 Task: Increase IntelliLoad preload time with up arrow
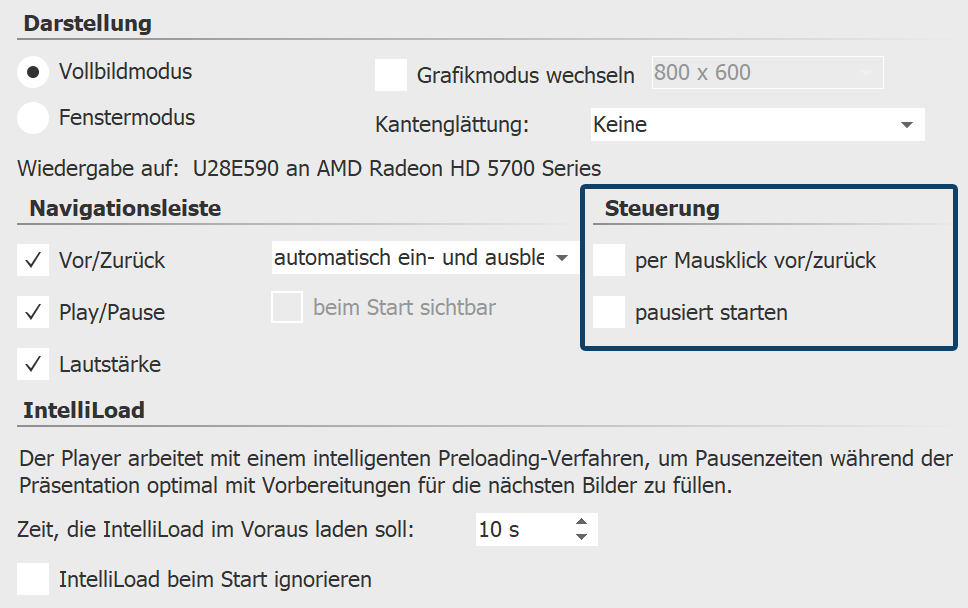tap(582, 522)
